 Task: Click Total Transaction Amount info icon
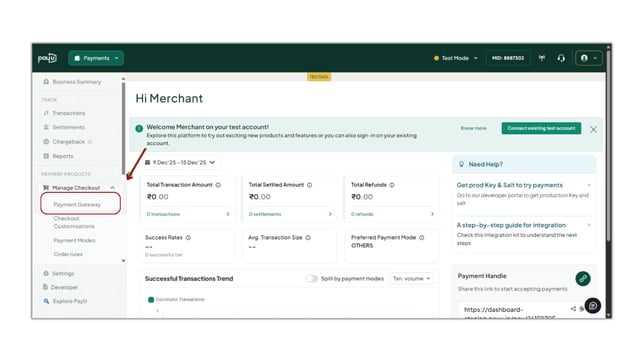click(218, 185)
